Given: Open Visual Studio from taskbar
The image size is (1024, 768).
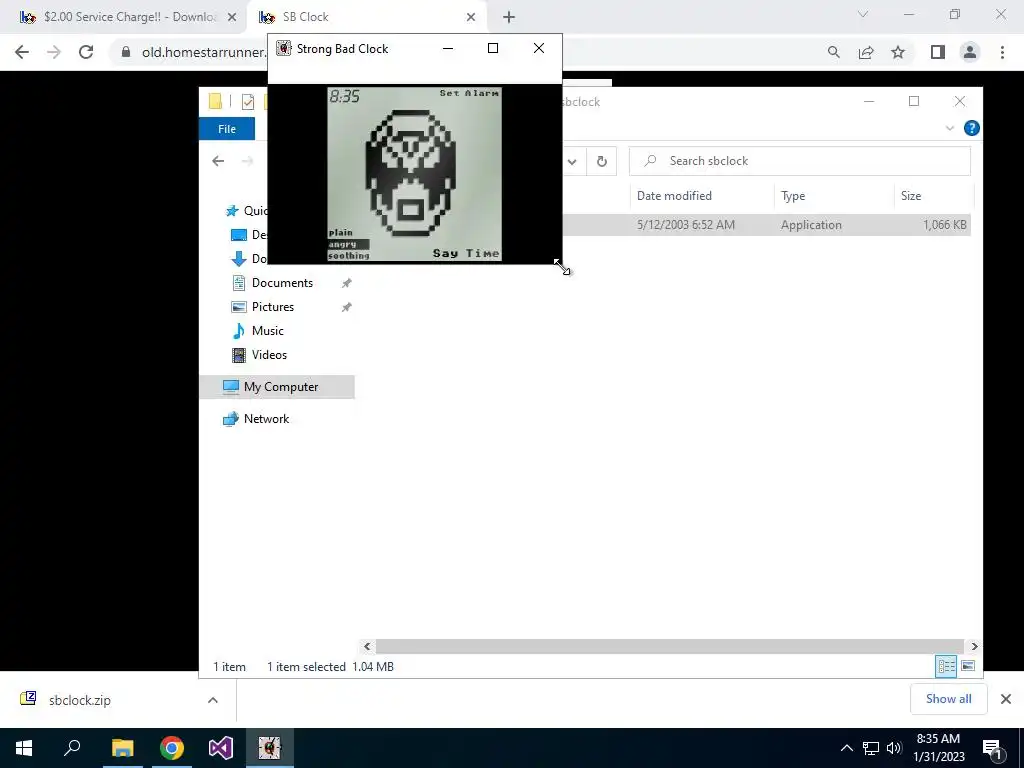Looking at the screenshot, I should [x=221, y=748].
